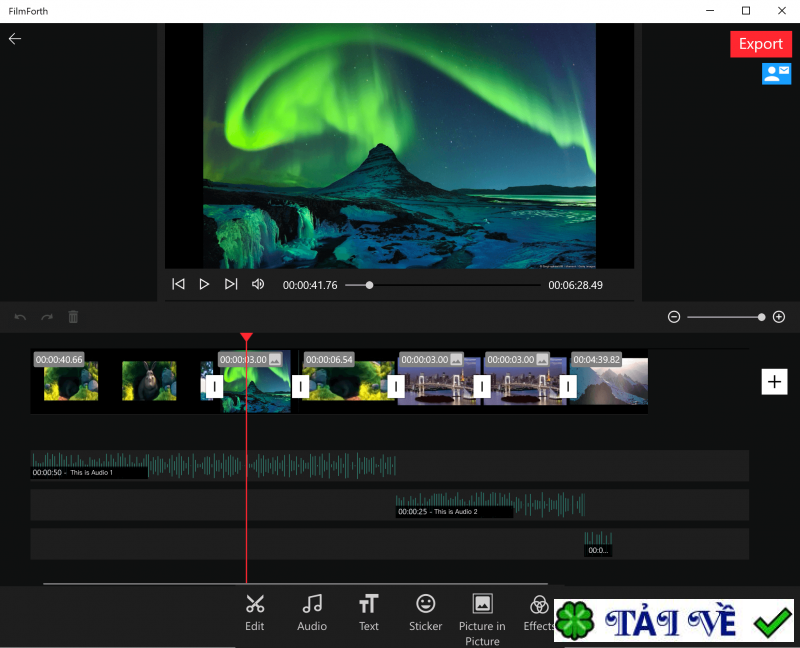Zoom out the timeline with the minus icon
800x648 pixels.
click(674, 317)
